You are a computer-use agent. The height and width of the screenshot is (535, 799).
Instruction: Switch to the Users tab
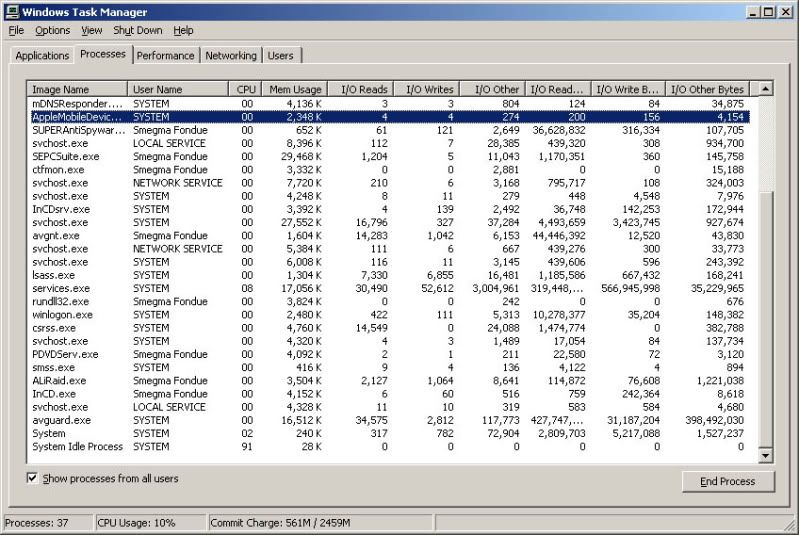(281, 56)
